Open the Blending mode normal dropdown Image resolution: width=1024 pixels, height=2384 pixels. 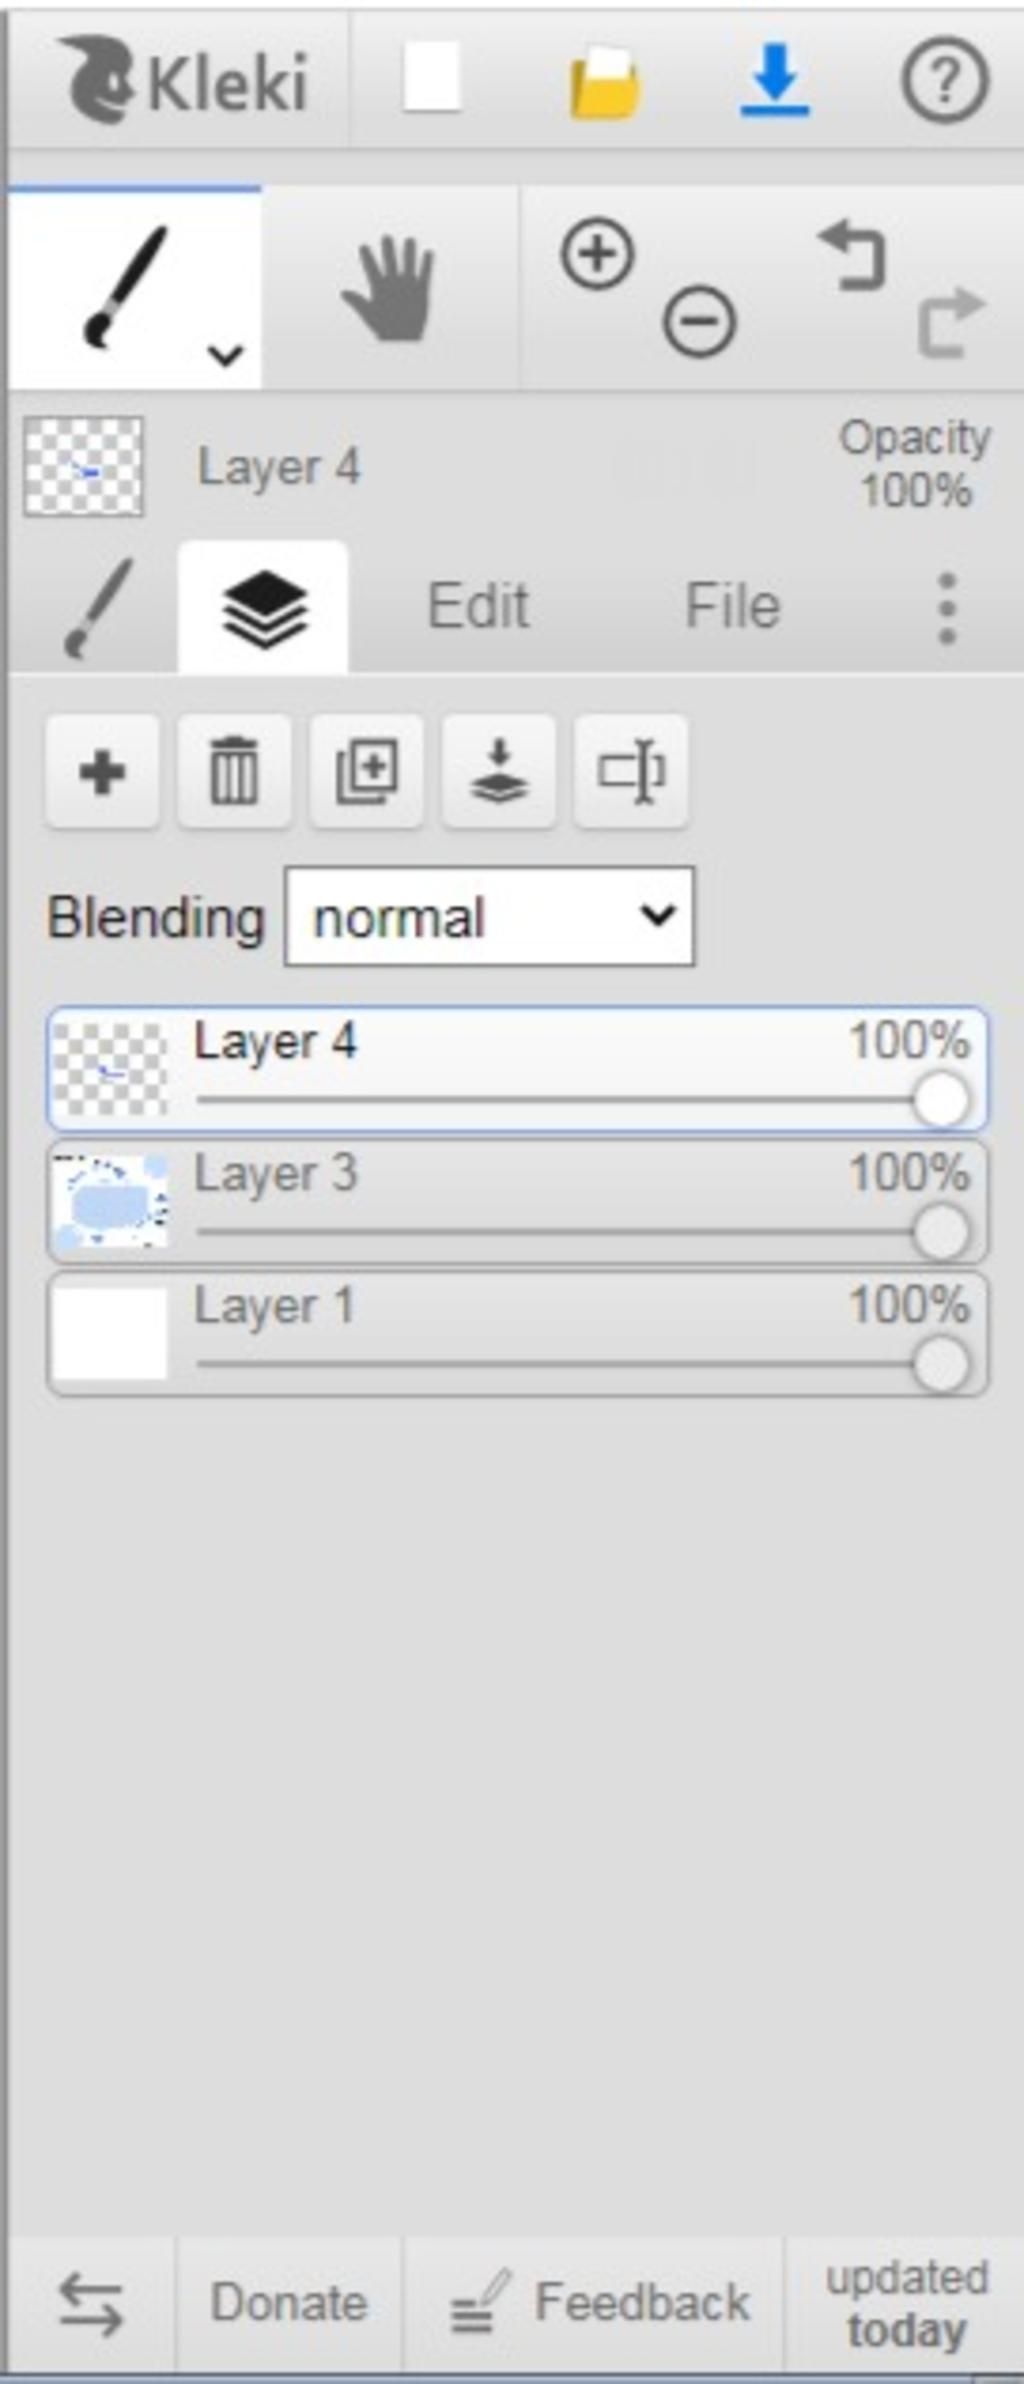point(489,916)
